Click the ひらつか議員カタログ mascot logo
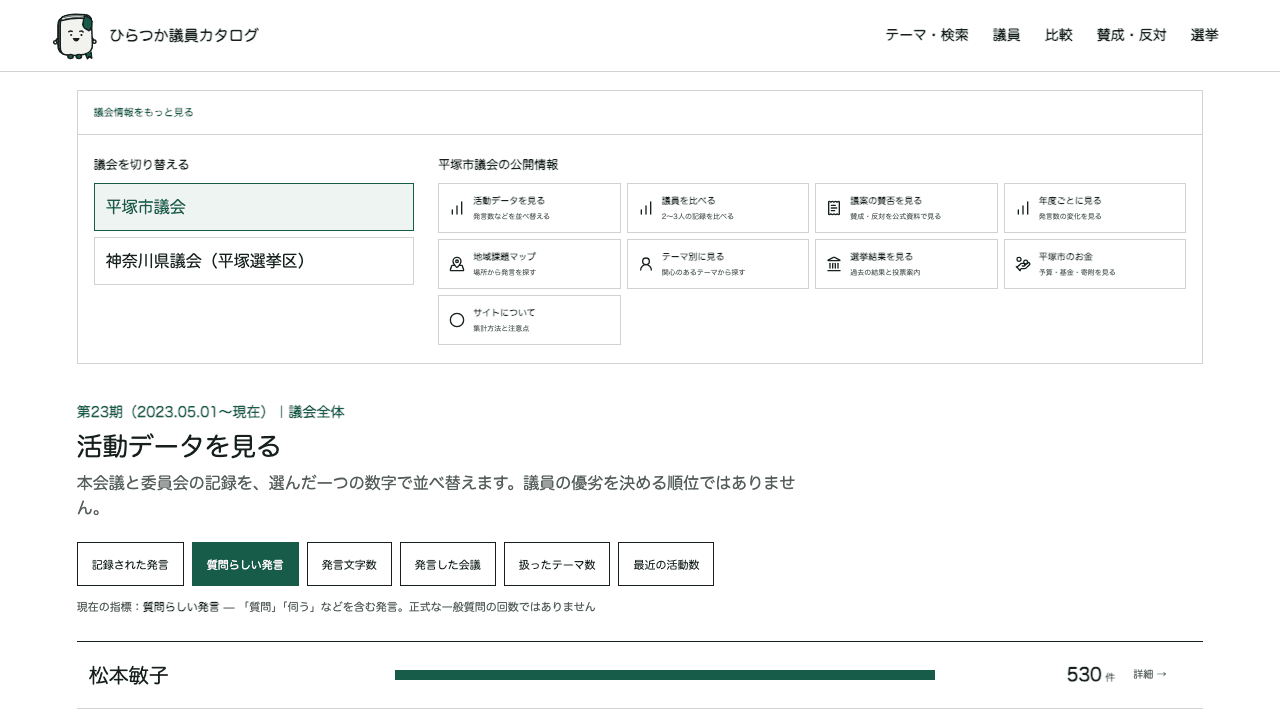Image resolution: width=1280 pixels, height=720 pixels. pyautogui.click(x=74, y=36)
